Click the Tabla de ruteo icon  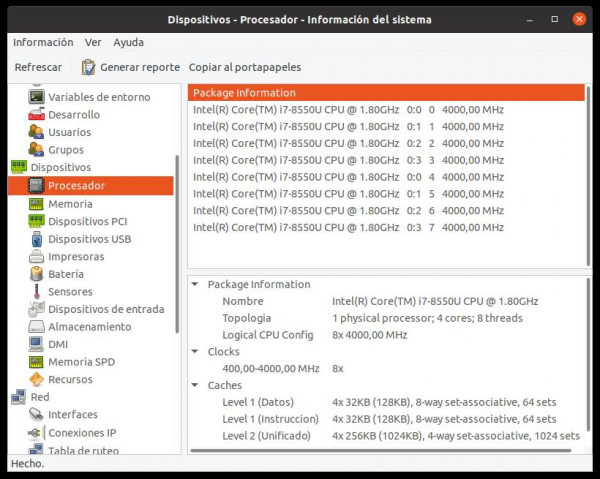click(x=36, y=449)
